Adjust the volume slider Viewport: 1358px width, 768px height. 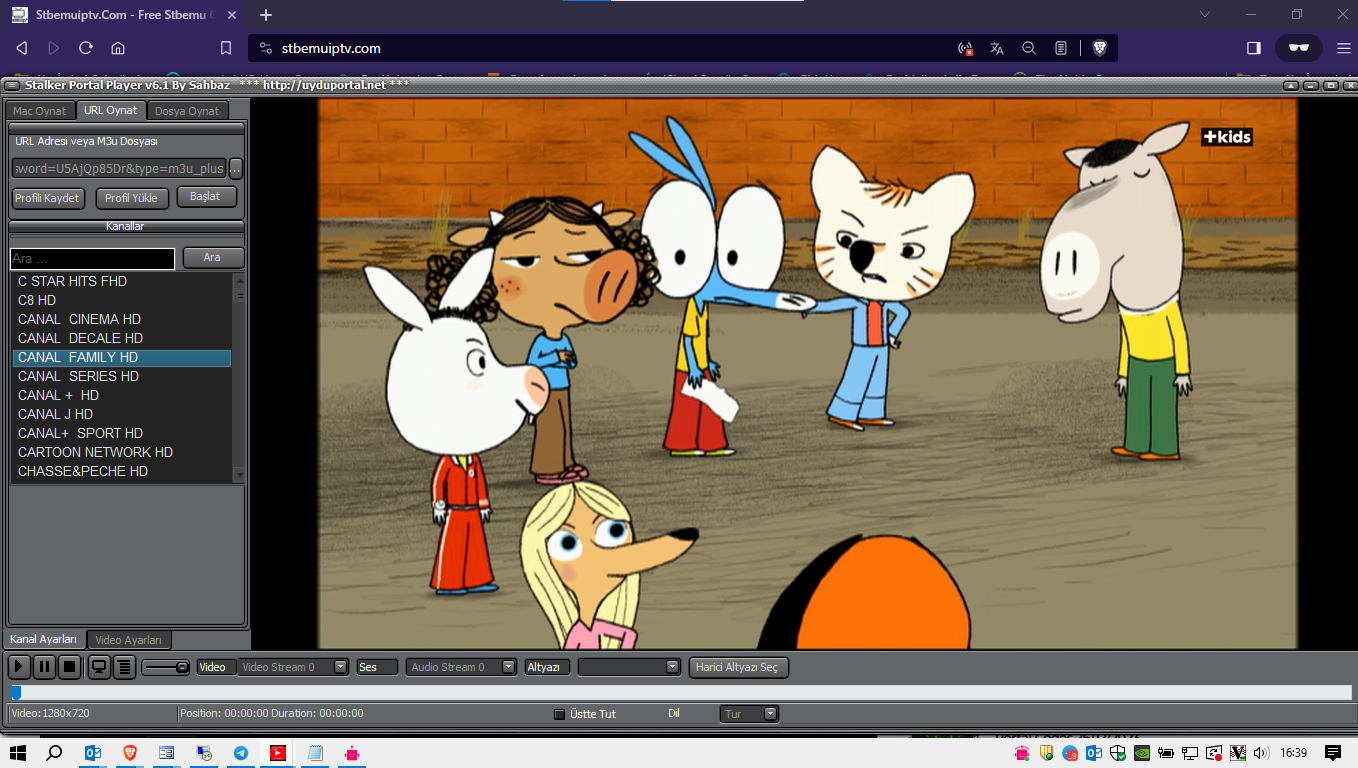pyautogui.click(x=166, y=667)
